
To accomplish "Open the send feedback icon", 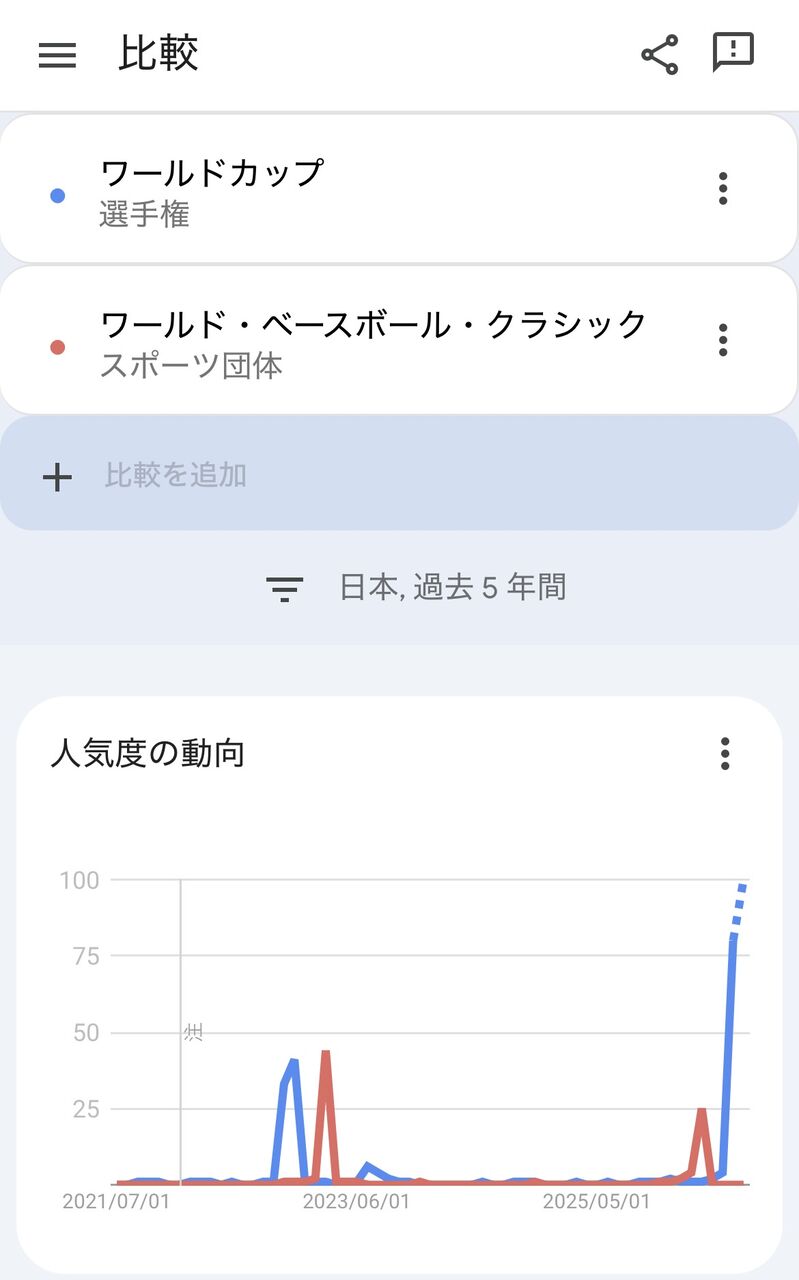I will (733, 53).
